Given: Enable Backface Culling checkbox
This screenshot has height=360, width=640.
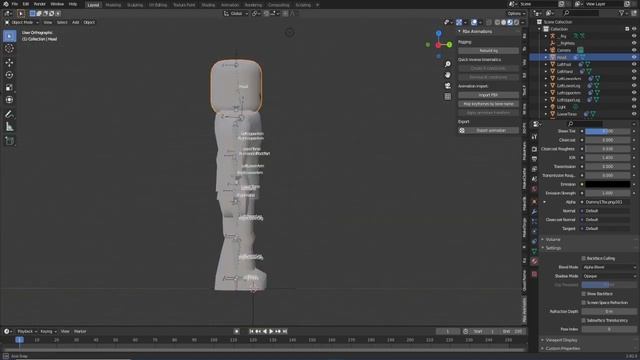Looking at the screenshot, I should coord(584,258).
